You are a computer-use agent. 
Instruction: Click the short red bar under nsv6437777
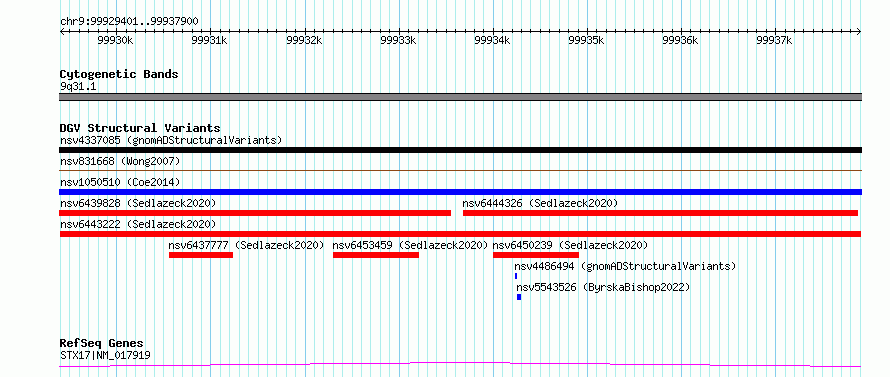pos(201,255)
